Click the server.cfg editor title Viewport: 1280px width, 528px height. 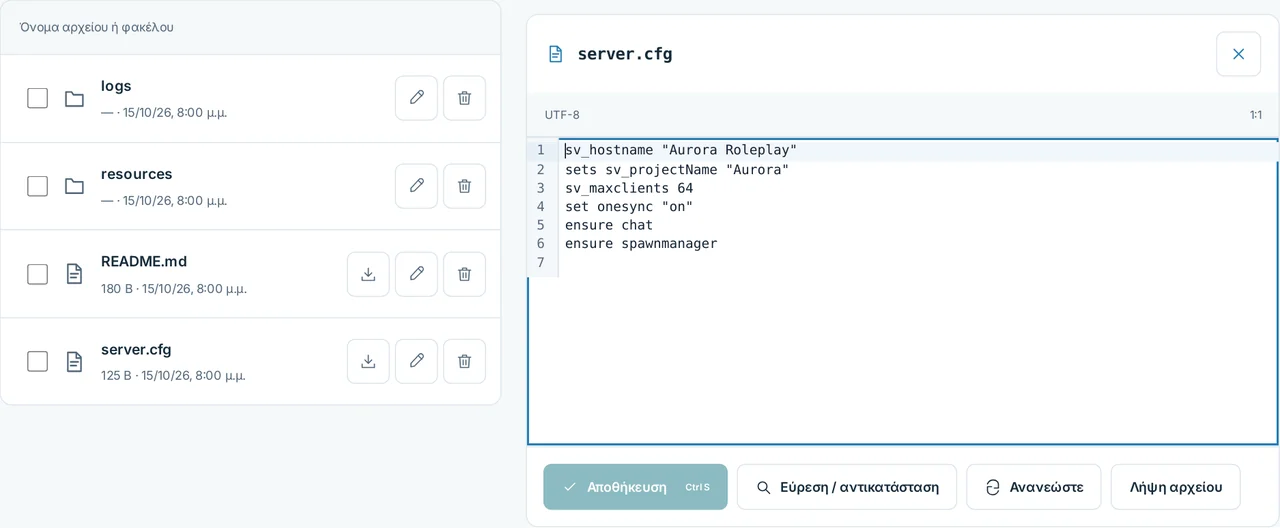(625, 54)
